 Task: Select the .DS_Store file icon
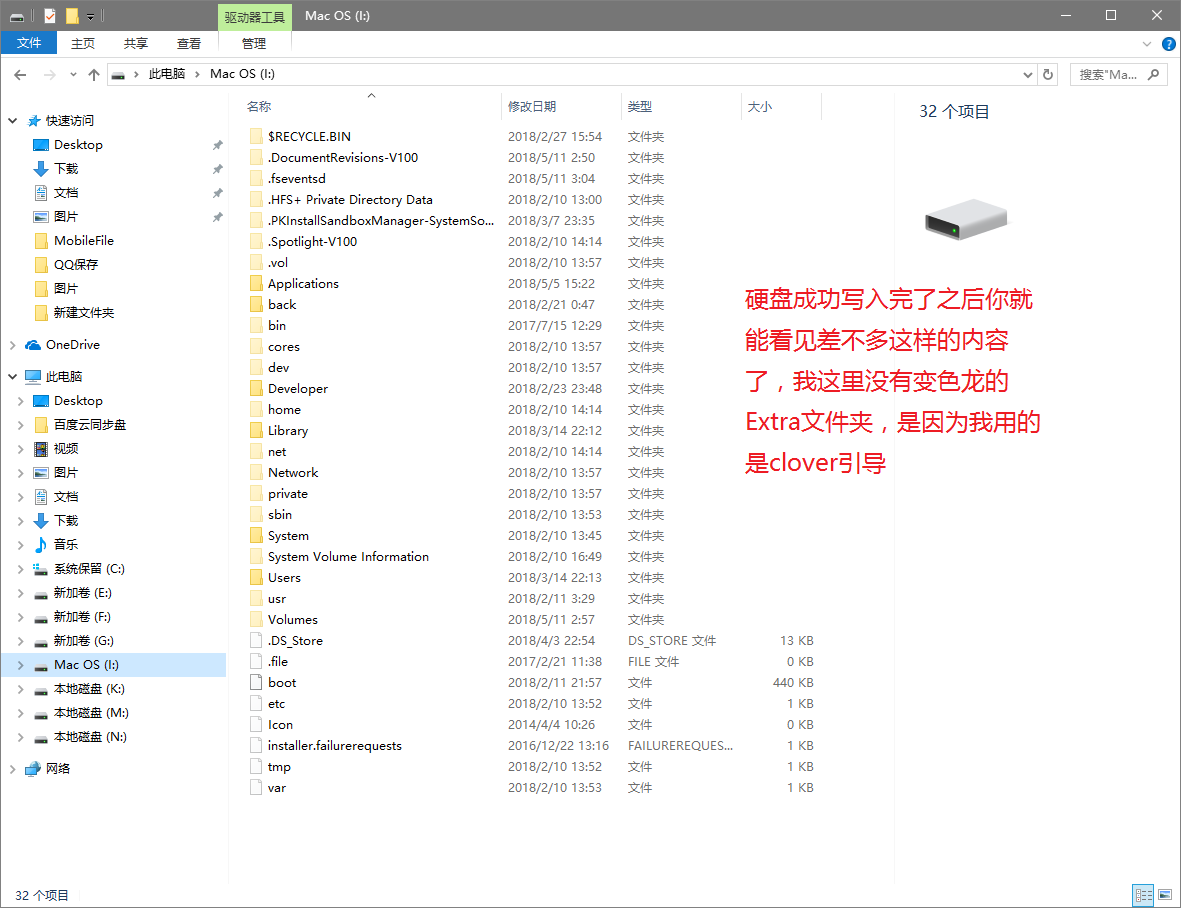[256, 641]
